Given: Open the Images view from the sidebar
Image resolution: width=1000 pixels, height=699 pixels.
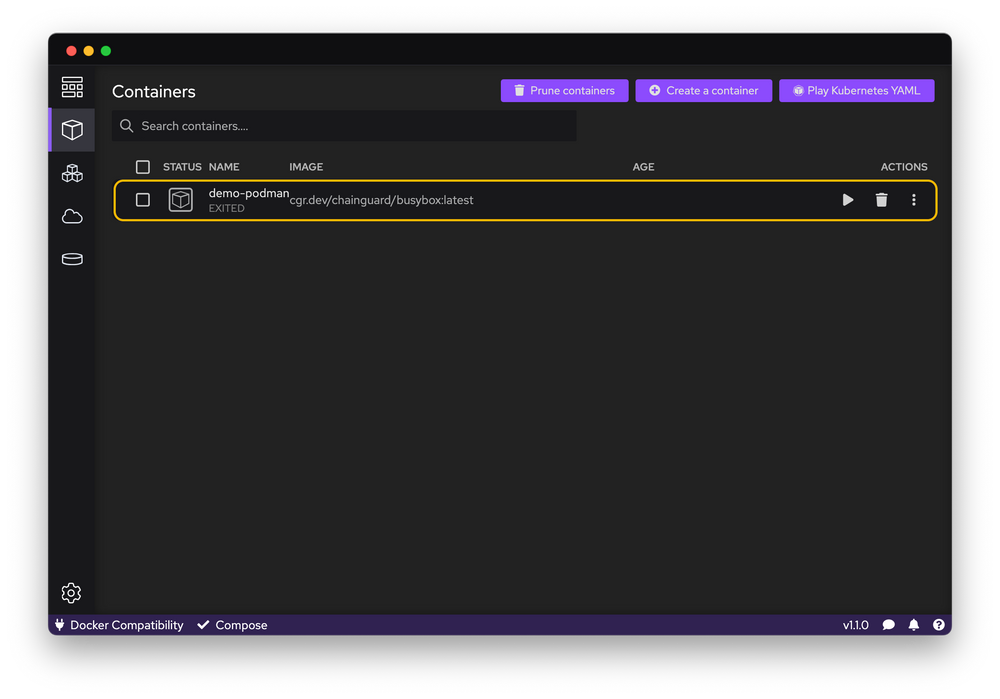Looking at the screenshot, I should tap(71, 216).
